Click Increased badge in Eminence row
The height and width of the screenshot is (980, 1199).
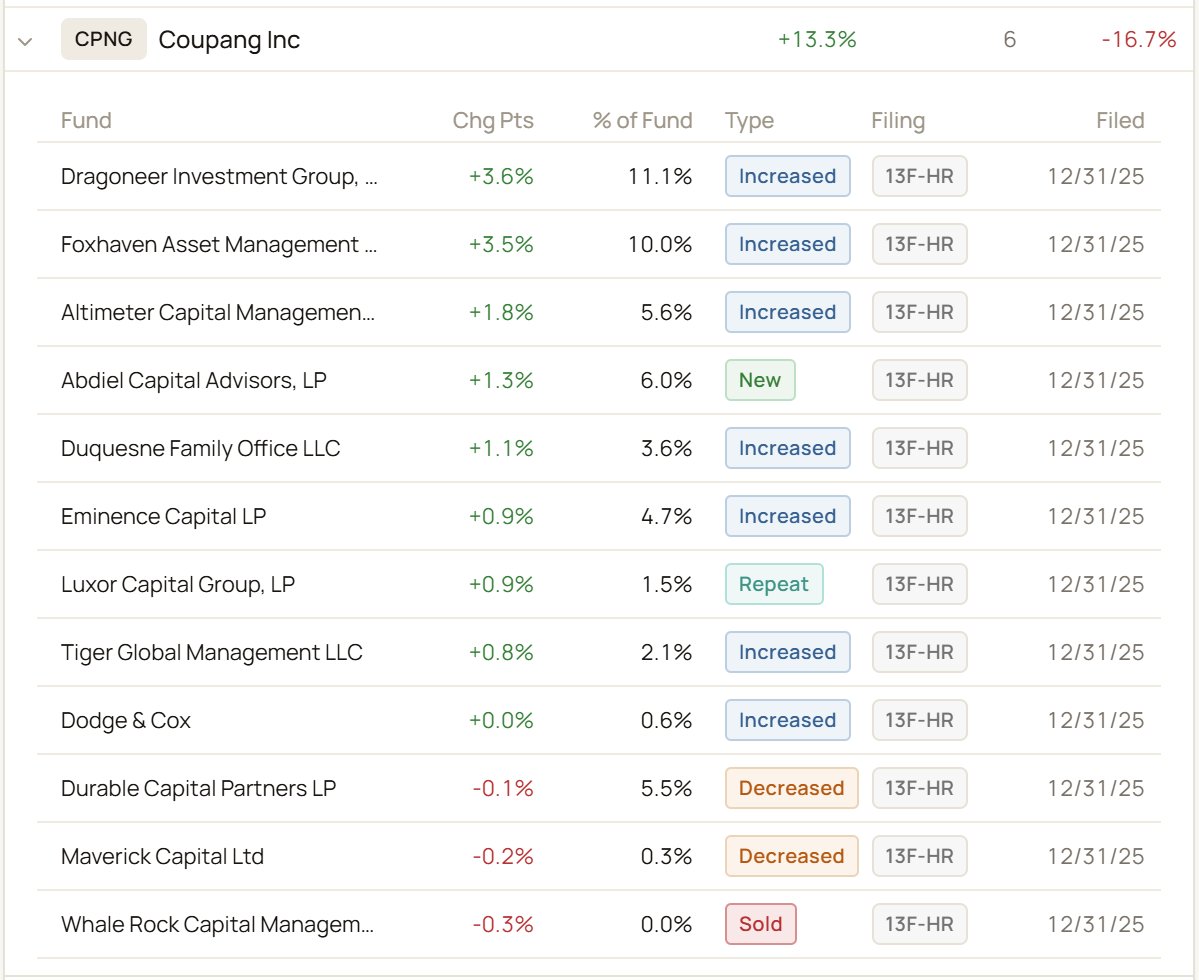tap(788, 516)
